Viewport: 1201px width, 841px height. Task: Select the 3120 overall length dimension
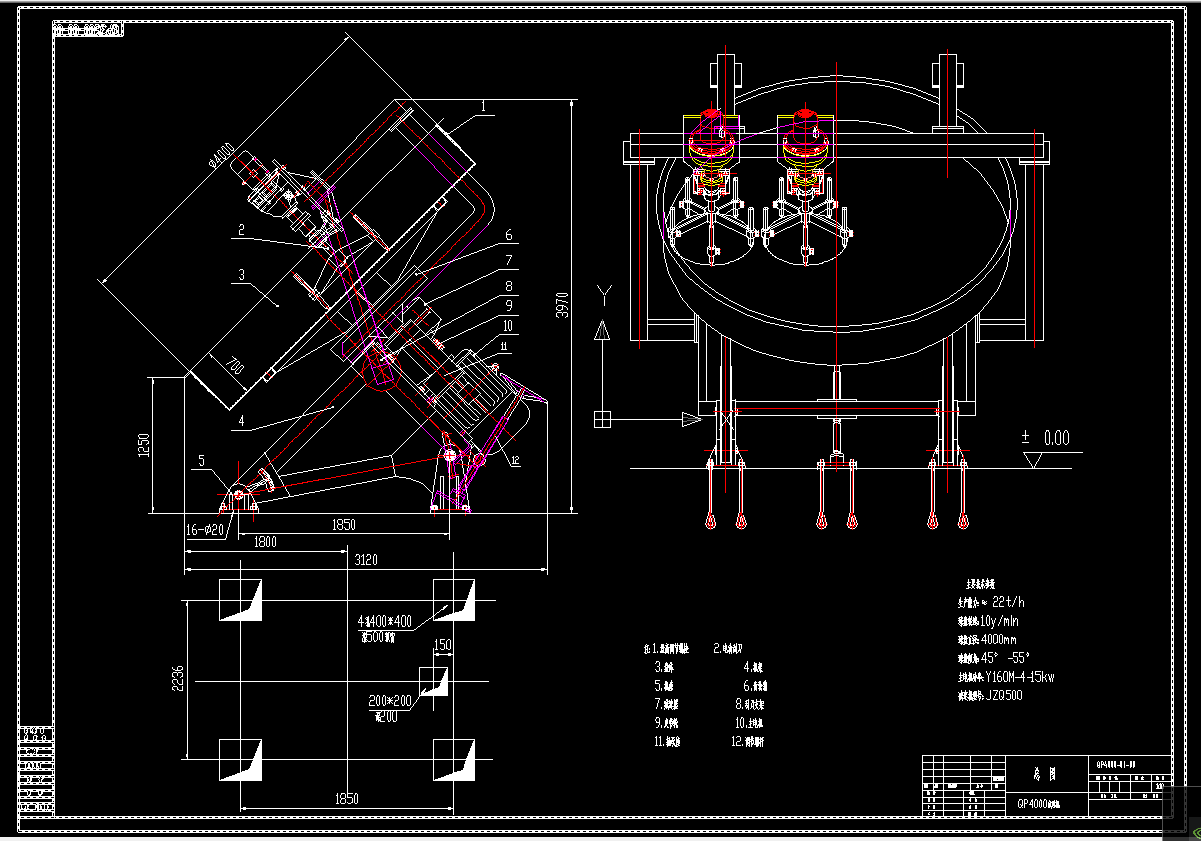tap(366, 562)
